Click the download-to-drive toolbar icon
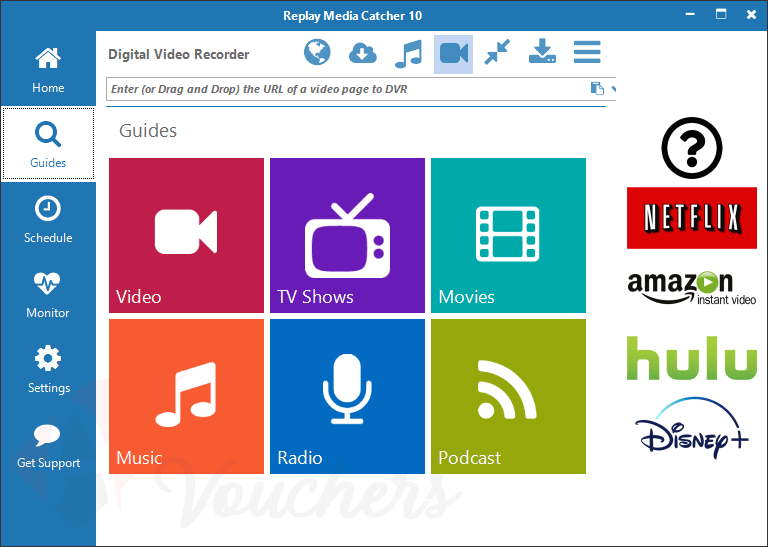The height and width of the screenshot is (547, 768). click(x=542, y=51)
